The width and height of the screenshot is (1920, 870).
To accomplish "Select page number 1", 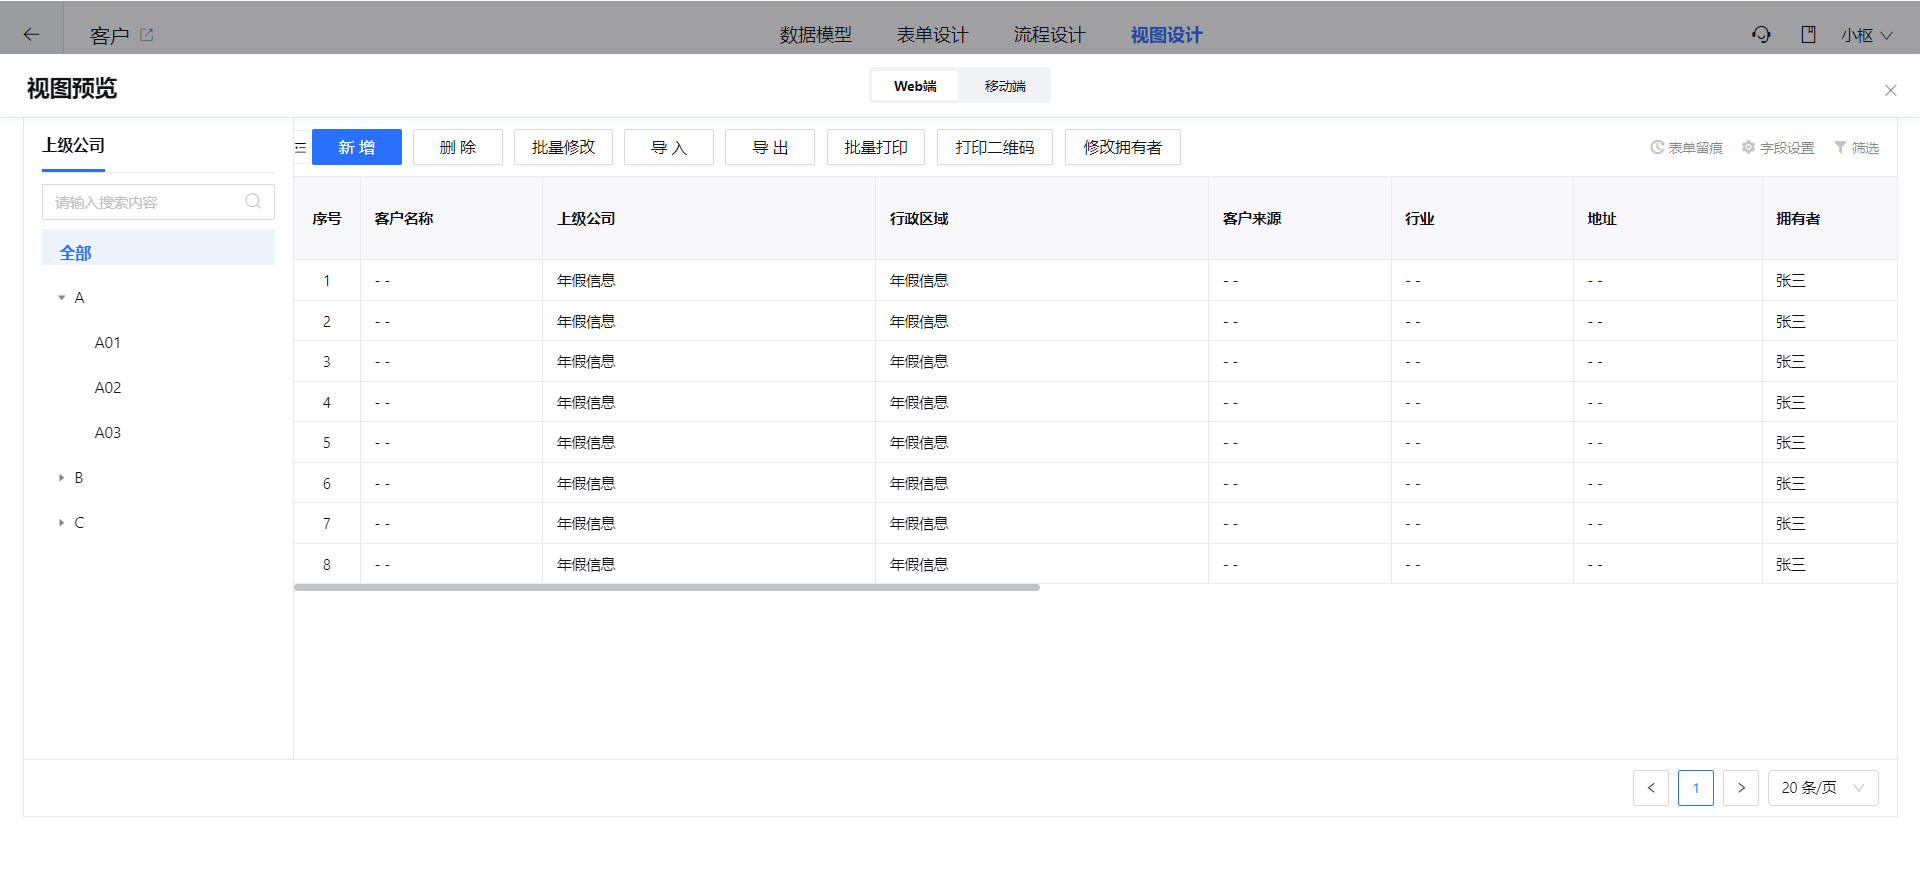I will [1696, 788].
